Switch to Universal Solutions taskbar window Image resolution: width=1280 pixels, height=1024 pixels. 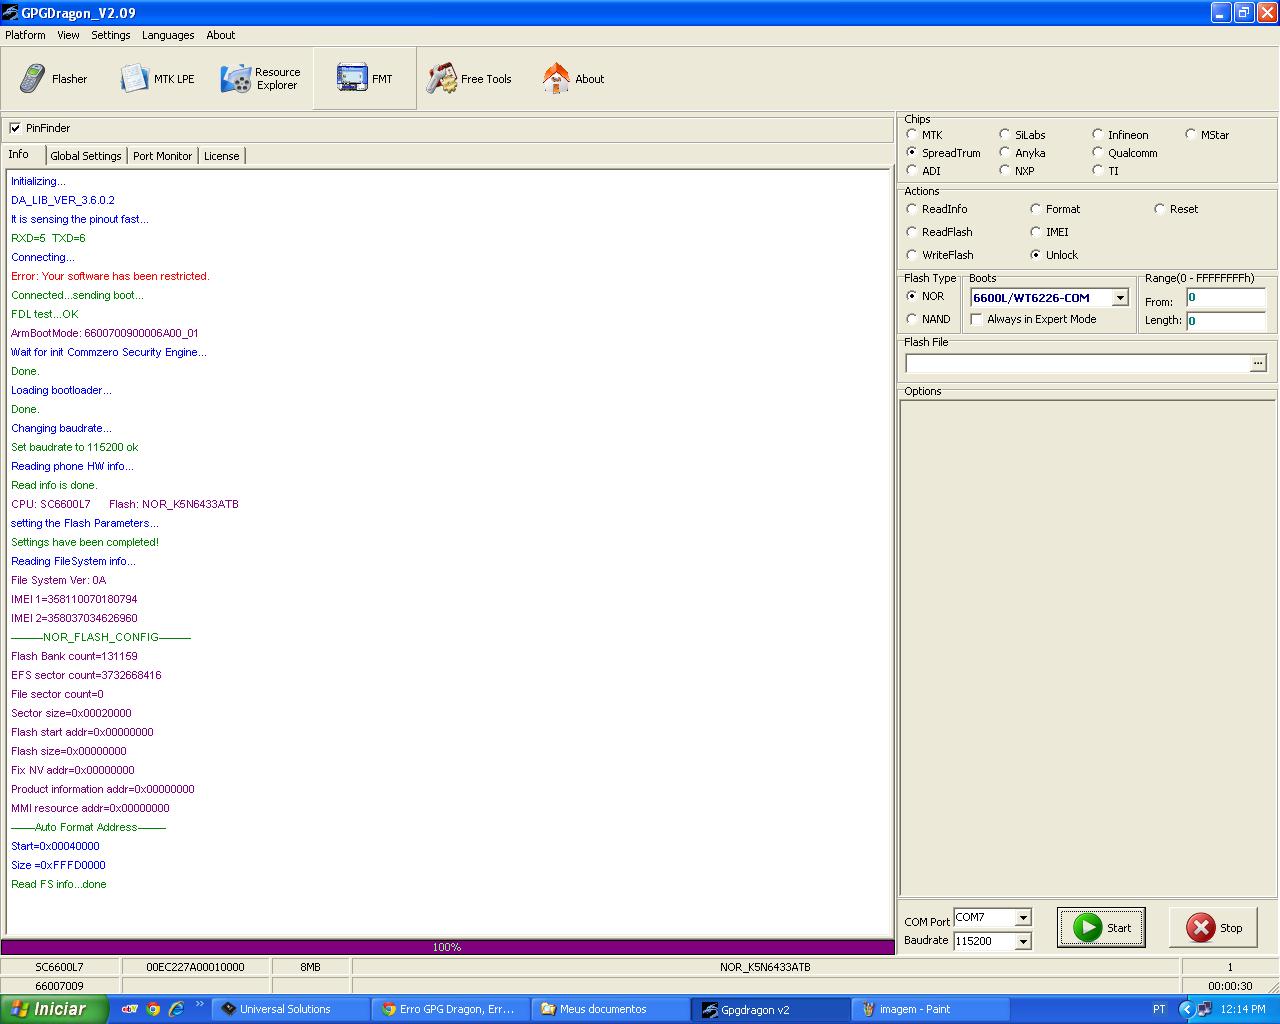(x=290, y=1009)
